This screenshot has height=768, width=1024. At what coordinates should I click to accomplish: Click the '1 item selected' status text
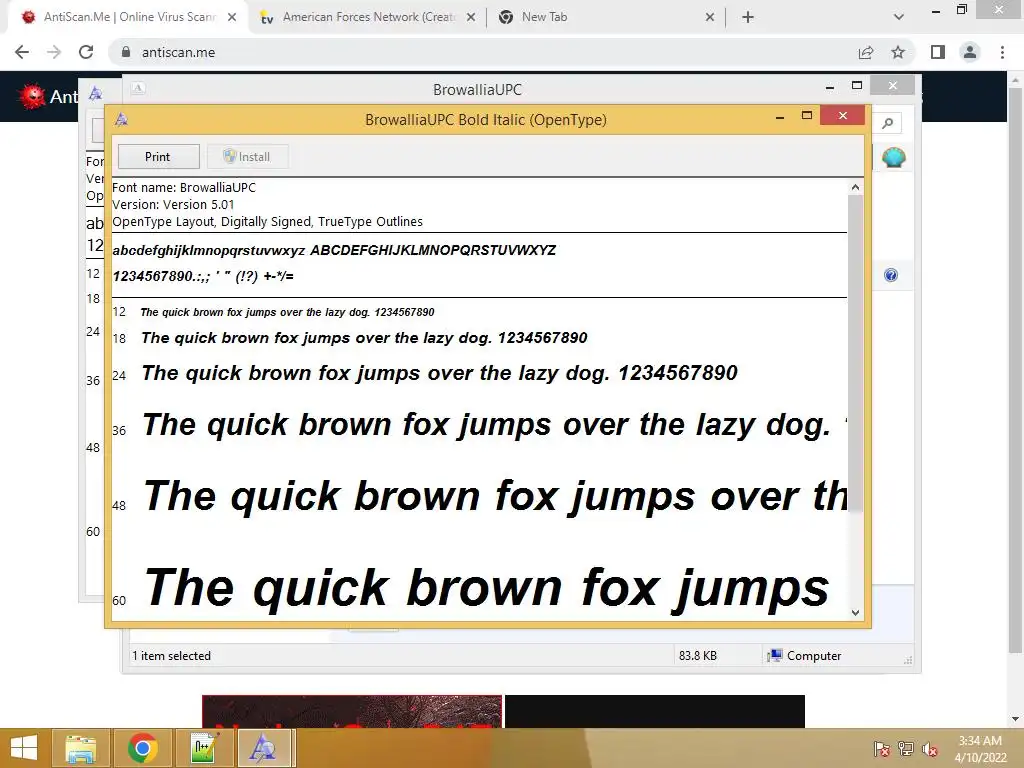click(171, 656)
